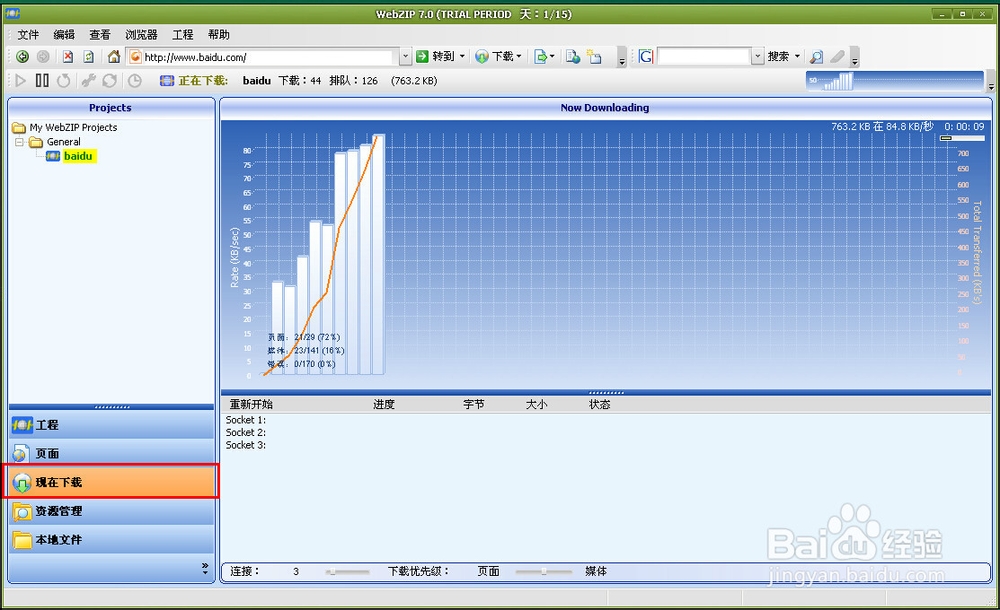
Task: Open the 编辑 menu
Action: [64, 34]
